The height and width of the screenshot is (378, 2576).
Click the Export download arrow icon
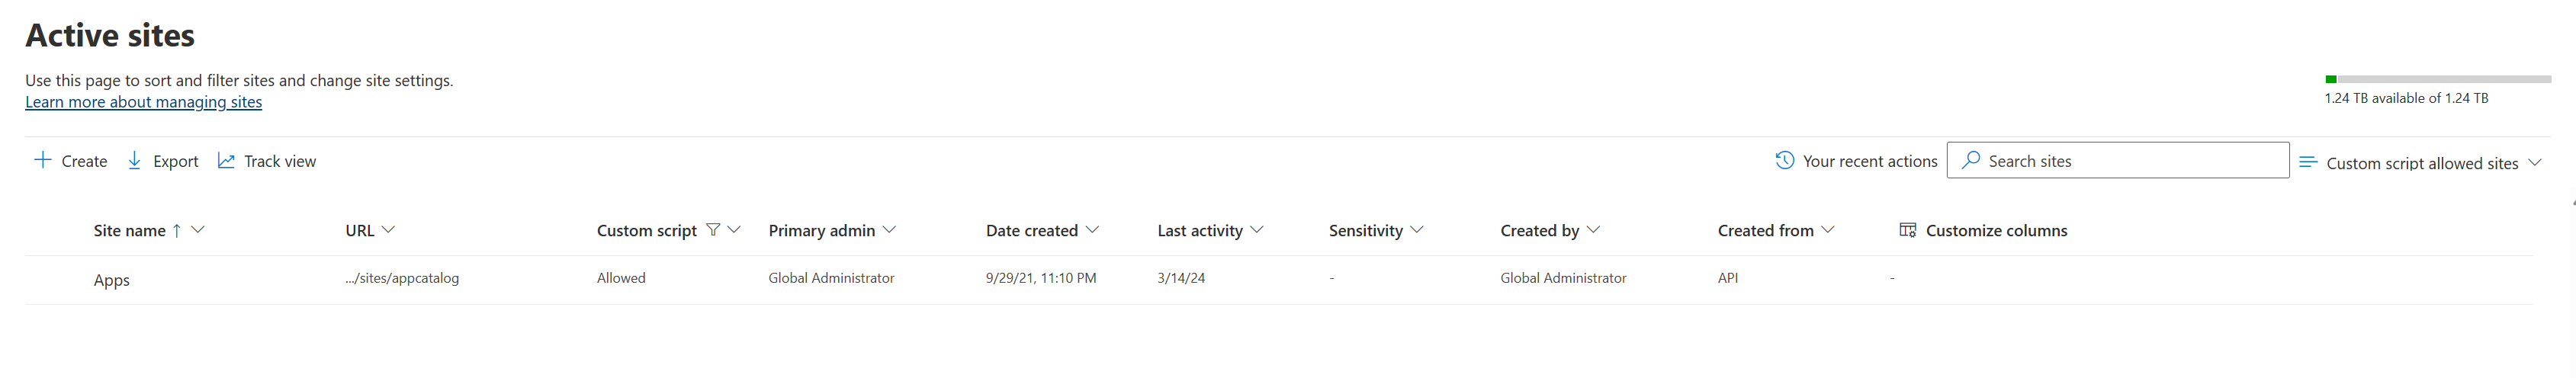pos(134,160)
